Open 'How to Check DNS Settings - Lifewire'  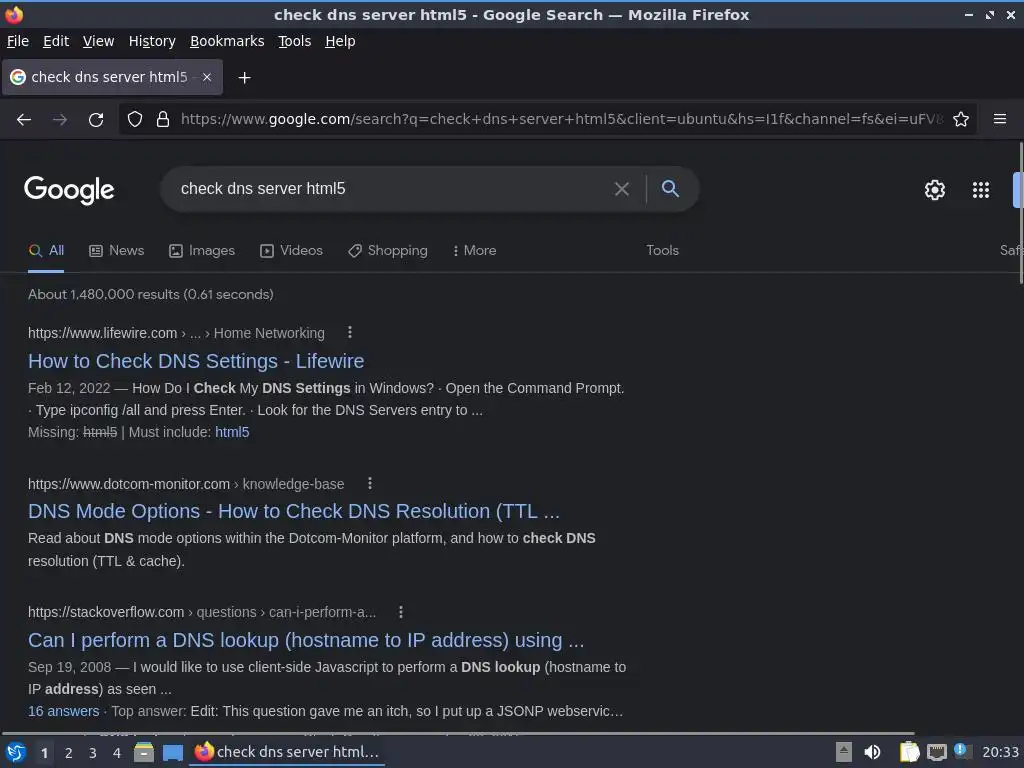pyautogui.click(x=196, y=361)
